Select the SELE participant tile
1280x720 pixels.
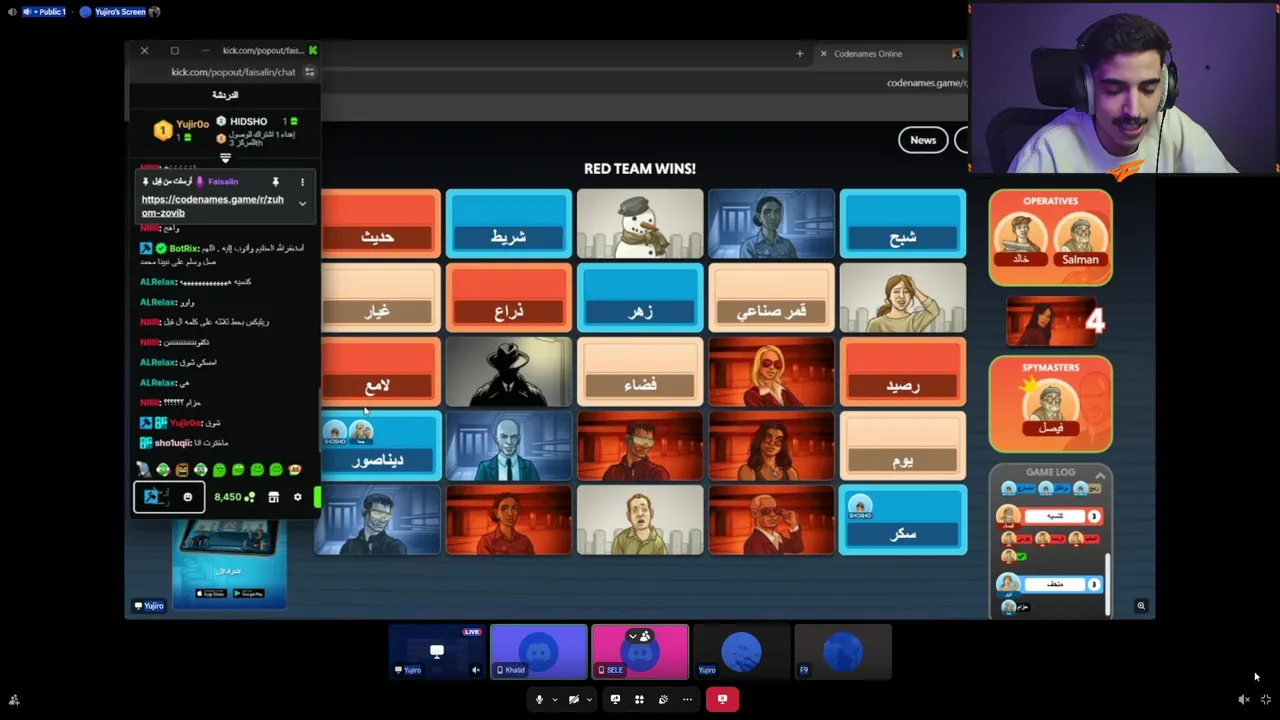(x=640, y=652)
